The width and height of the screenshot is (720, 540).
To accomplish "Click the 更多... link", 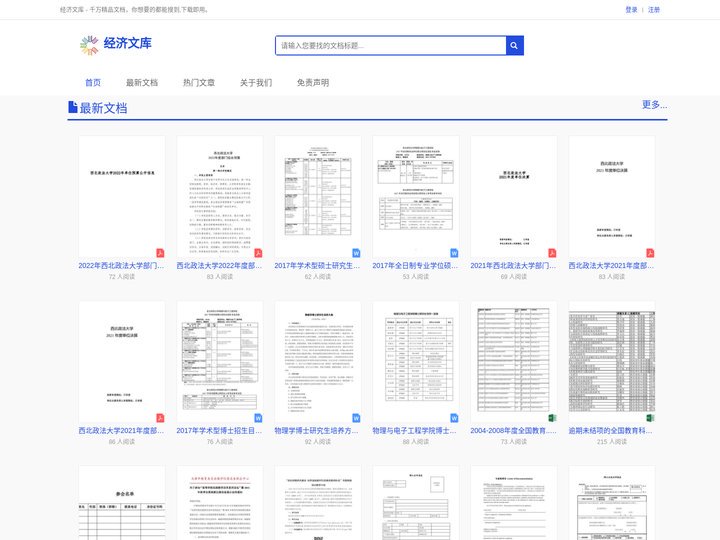I will [654, 105].
